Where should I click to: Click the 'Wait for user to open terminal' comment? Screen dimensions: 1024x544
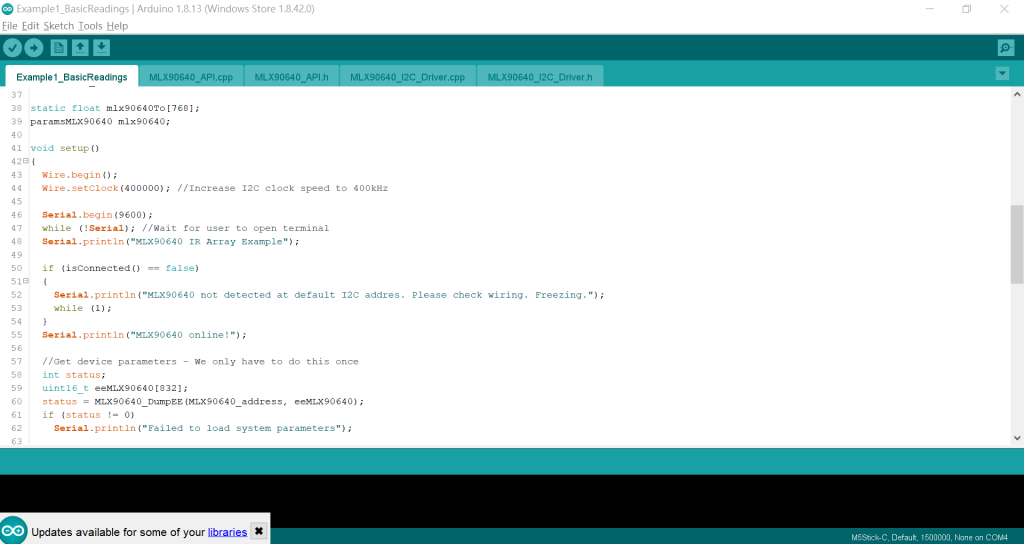235,228
